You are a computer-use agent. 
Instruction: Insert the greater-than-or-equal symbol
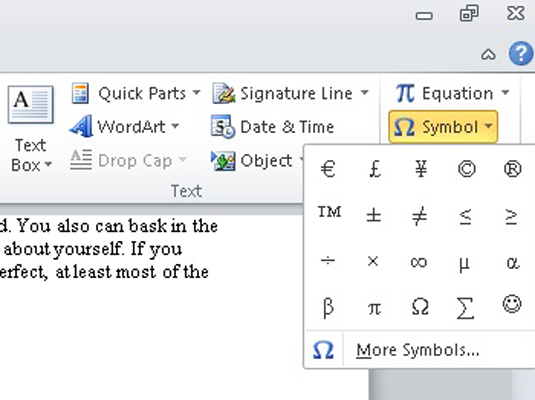click(511, 216)
